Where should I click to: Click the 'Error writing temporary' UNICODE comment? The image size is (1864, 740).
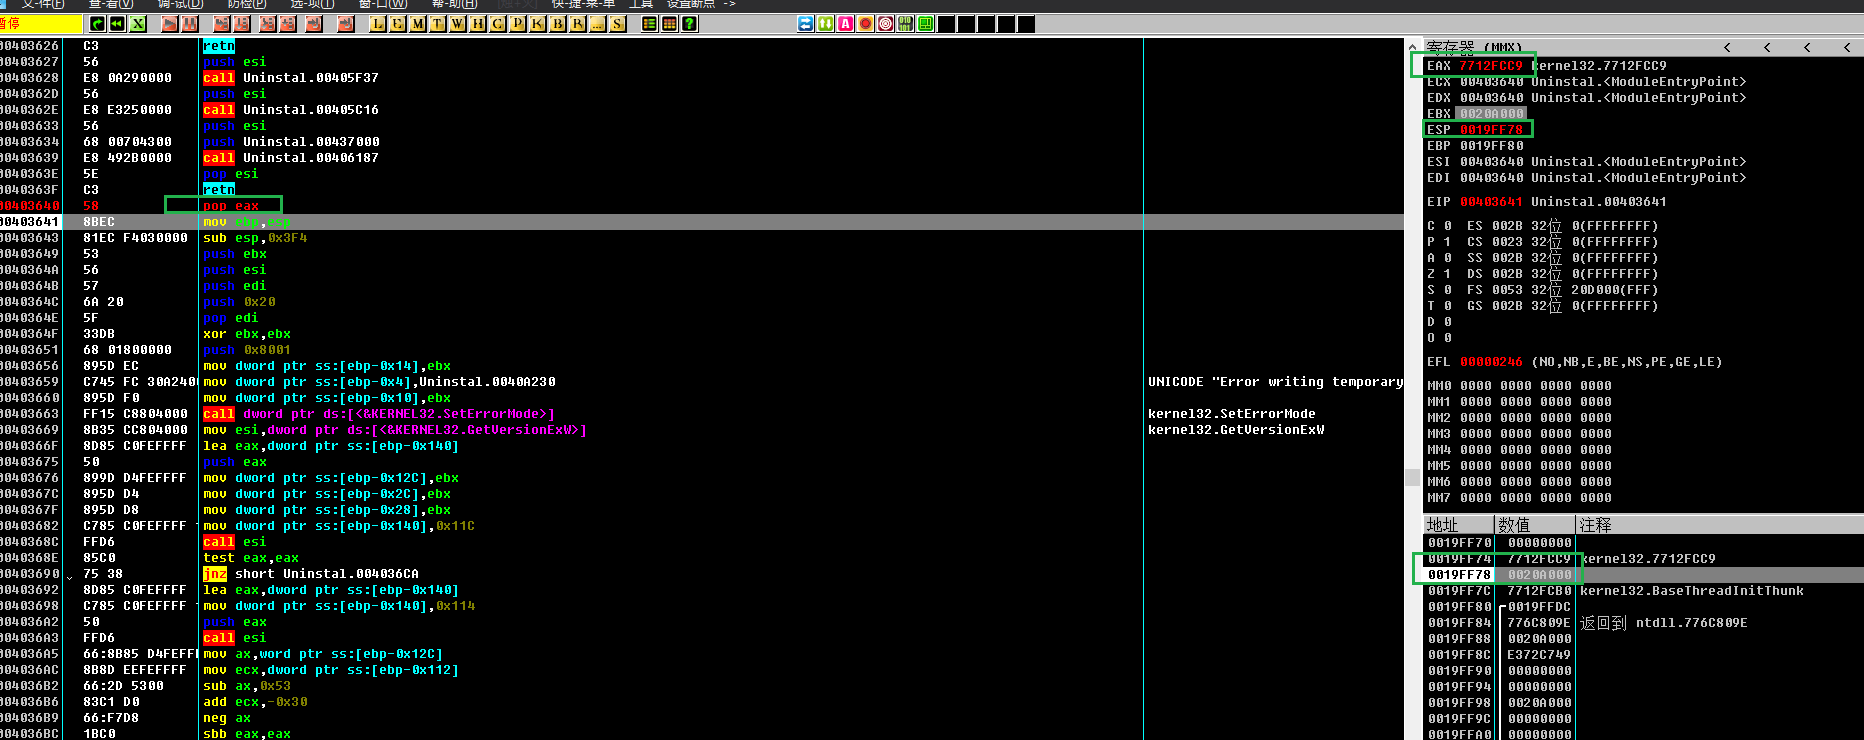[1275, 382]
